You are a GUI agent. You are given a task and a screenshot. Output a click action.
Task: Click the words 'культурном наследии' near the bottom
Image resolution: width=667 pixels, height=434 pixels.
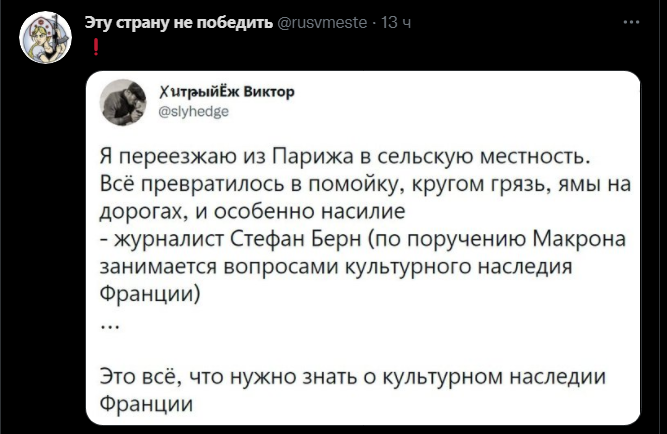coord(494,377)
